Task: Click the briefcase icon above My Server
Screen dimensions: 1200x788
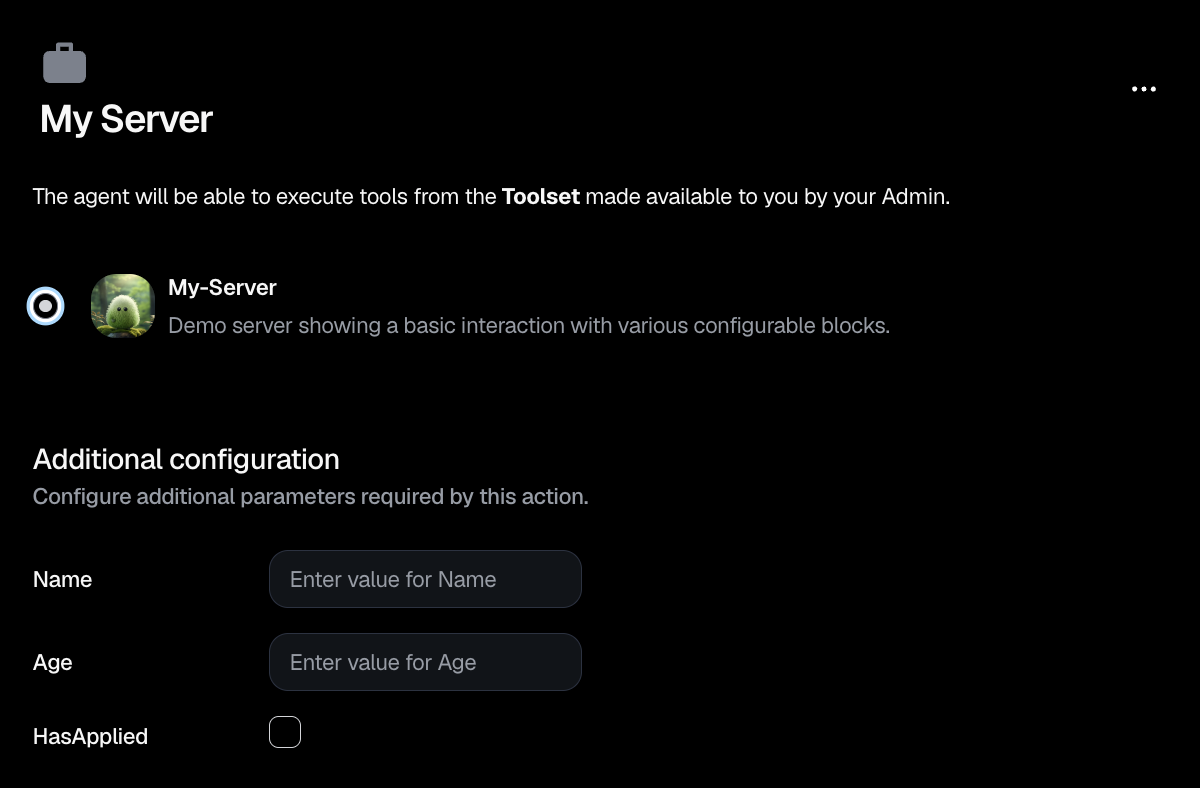Action: pyautogui.click(x=64, y=63)
